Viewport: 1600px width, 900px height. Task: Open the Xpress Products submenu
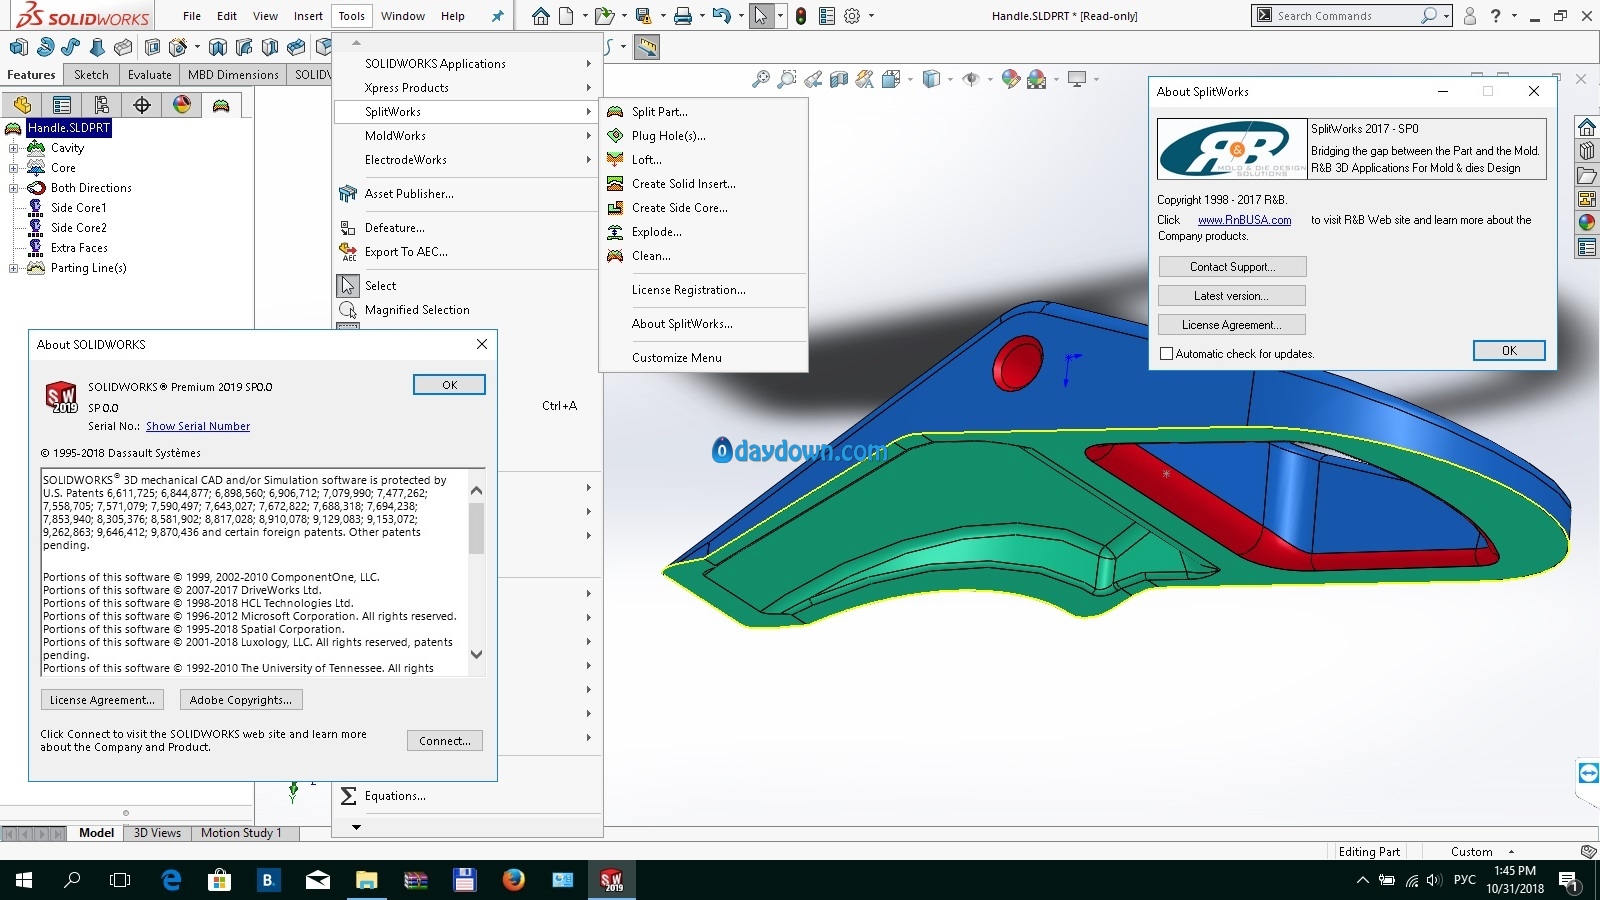click(468, 88)
